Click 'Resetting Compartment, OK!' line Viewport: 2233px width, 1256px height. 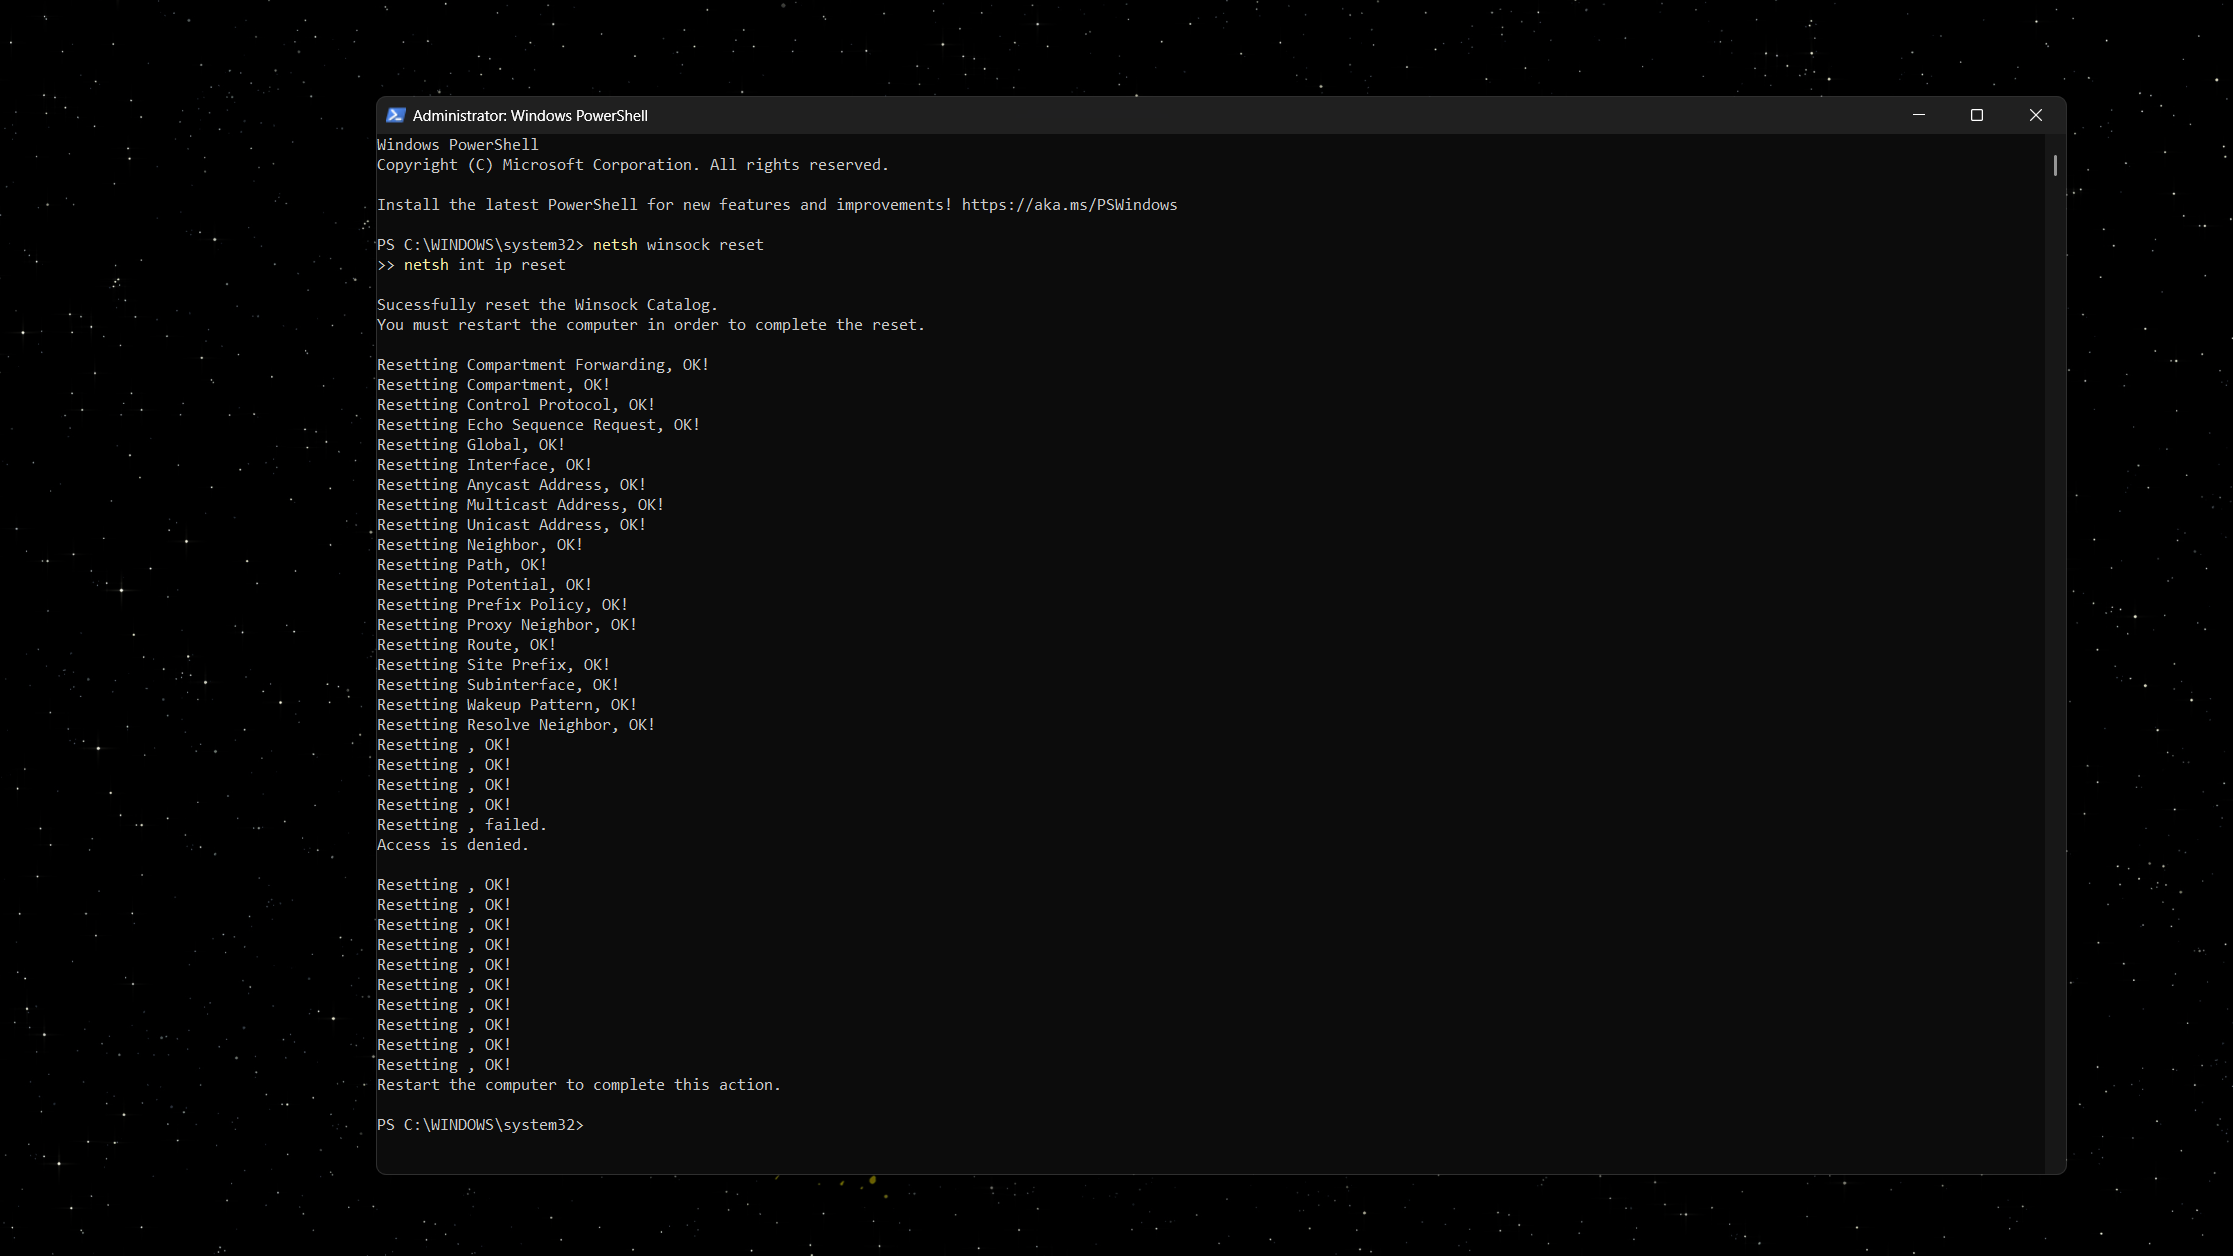point(493,385)
